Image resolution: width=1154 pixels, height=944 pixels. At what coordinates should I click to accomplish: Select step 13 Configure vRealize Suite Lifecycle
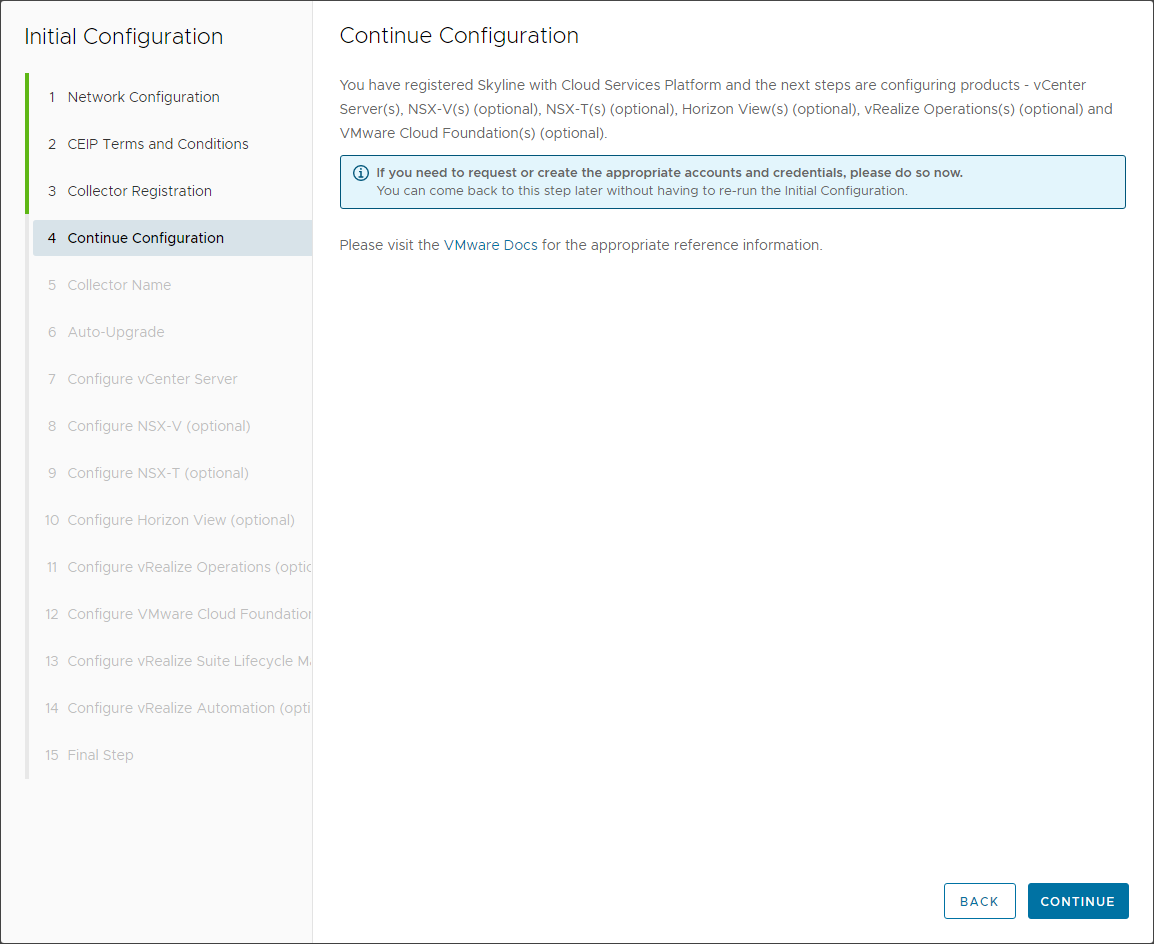pos(172,661)
